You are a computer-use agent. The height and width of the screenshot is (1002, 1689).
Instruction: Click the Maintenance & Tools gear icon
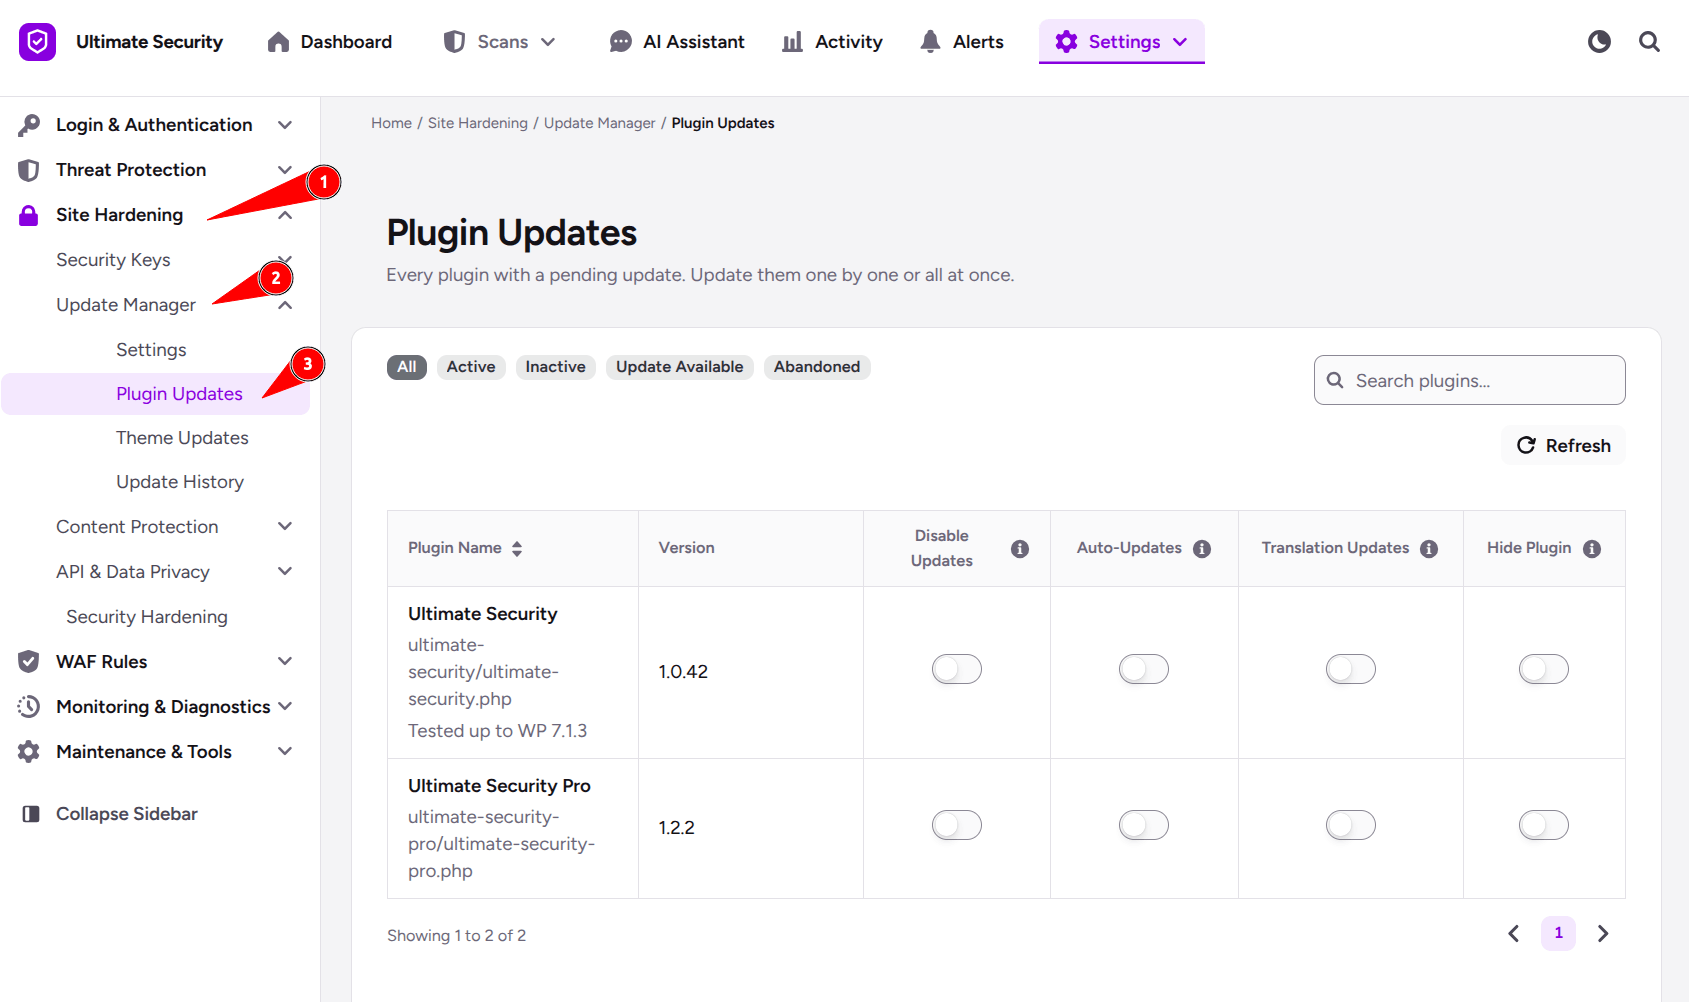click(29, 752)
